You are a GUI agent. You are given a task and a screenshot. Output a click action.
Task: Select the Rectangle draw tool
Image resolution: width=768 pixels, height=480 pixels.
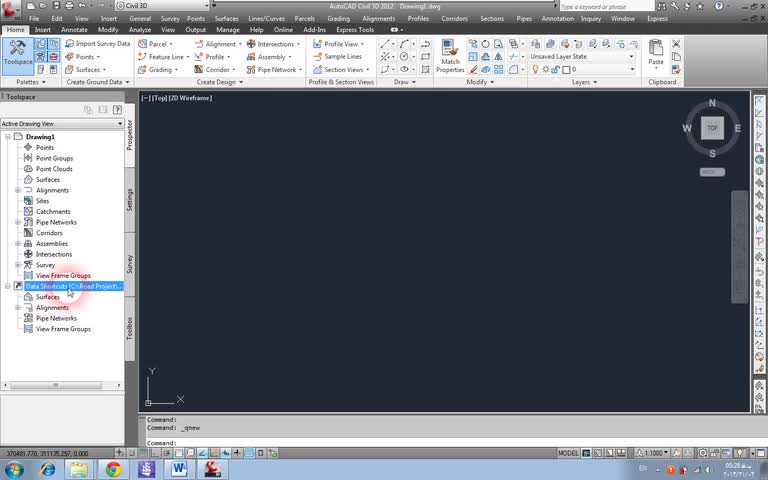click(426, 57)
